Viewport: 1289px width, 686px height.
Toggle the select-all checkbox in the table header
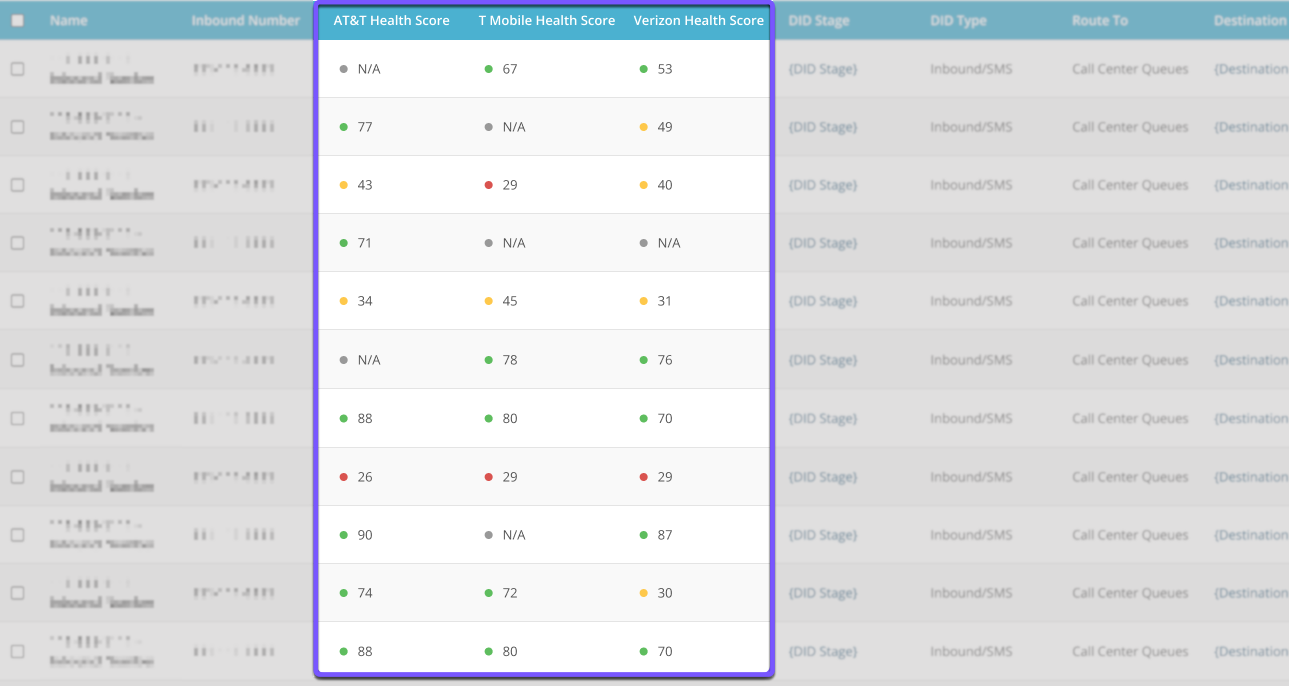(x=17, y=20)
